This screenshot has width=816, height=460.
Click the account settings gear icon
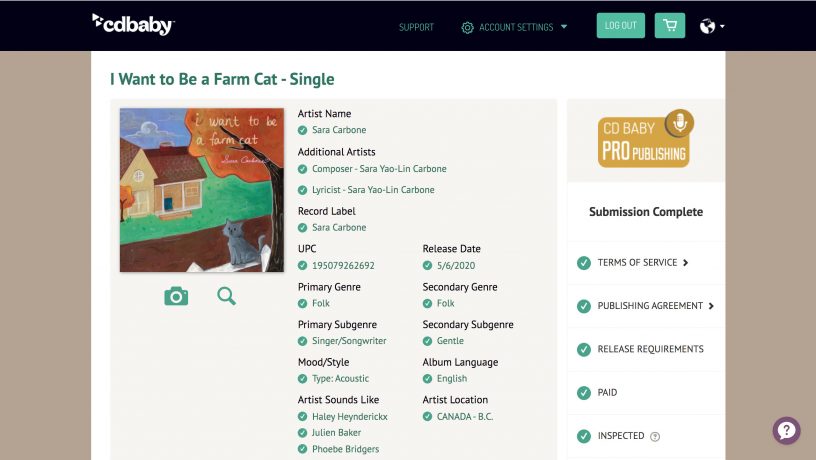coord(467,27)
